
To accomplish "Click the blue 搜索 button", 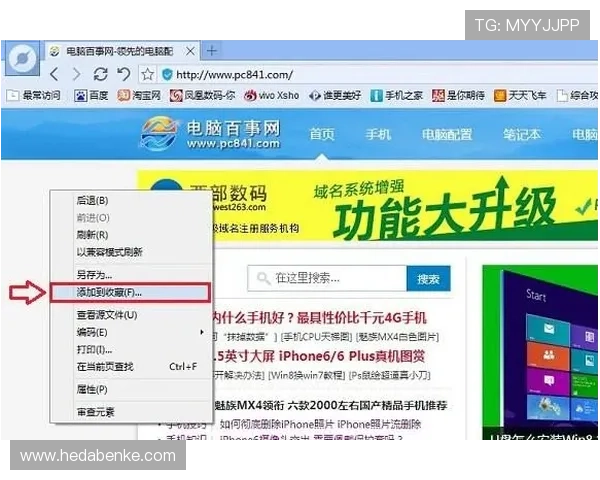I will [429, 279].
